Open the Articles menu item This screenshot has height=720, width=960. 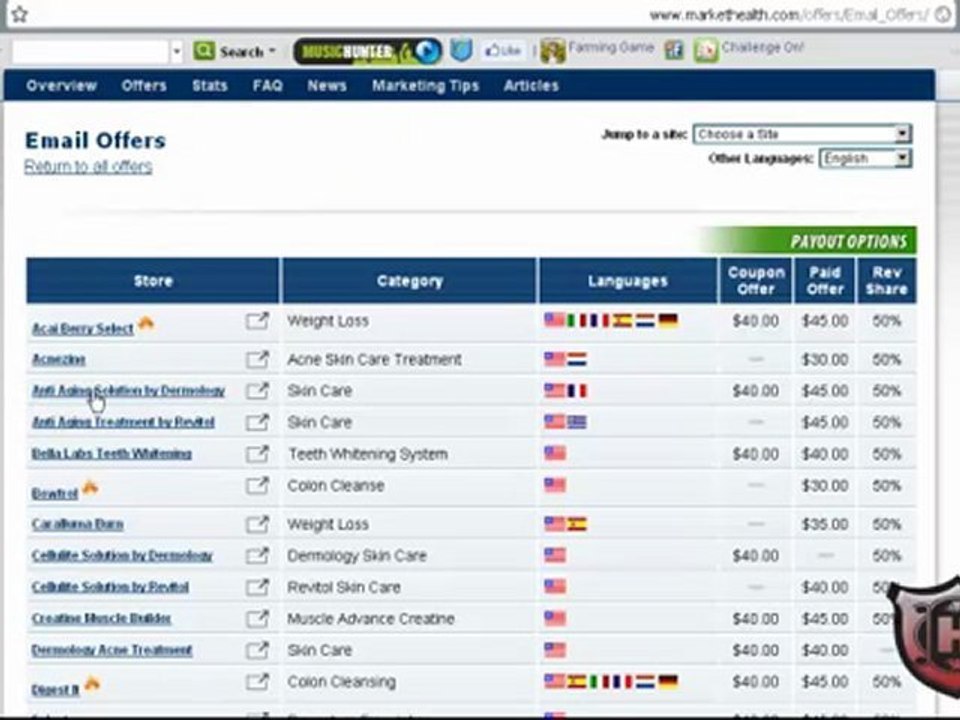click(531, 86)
